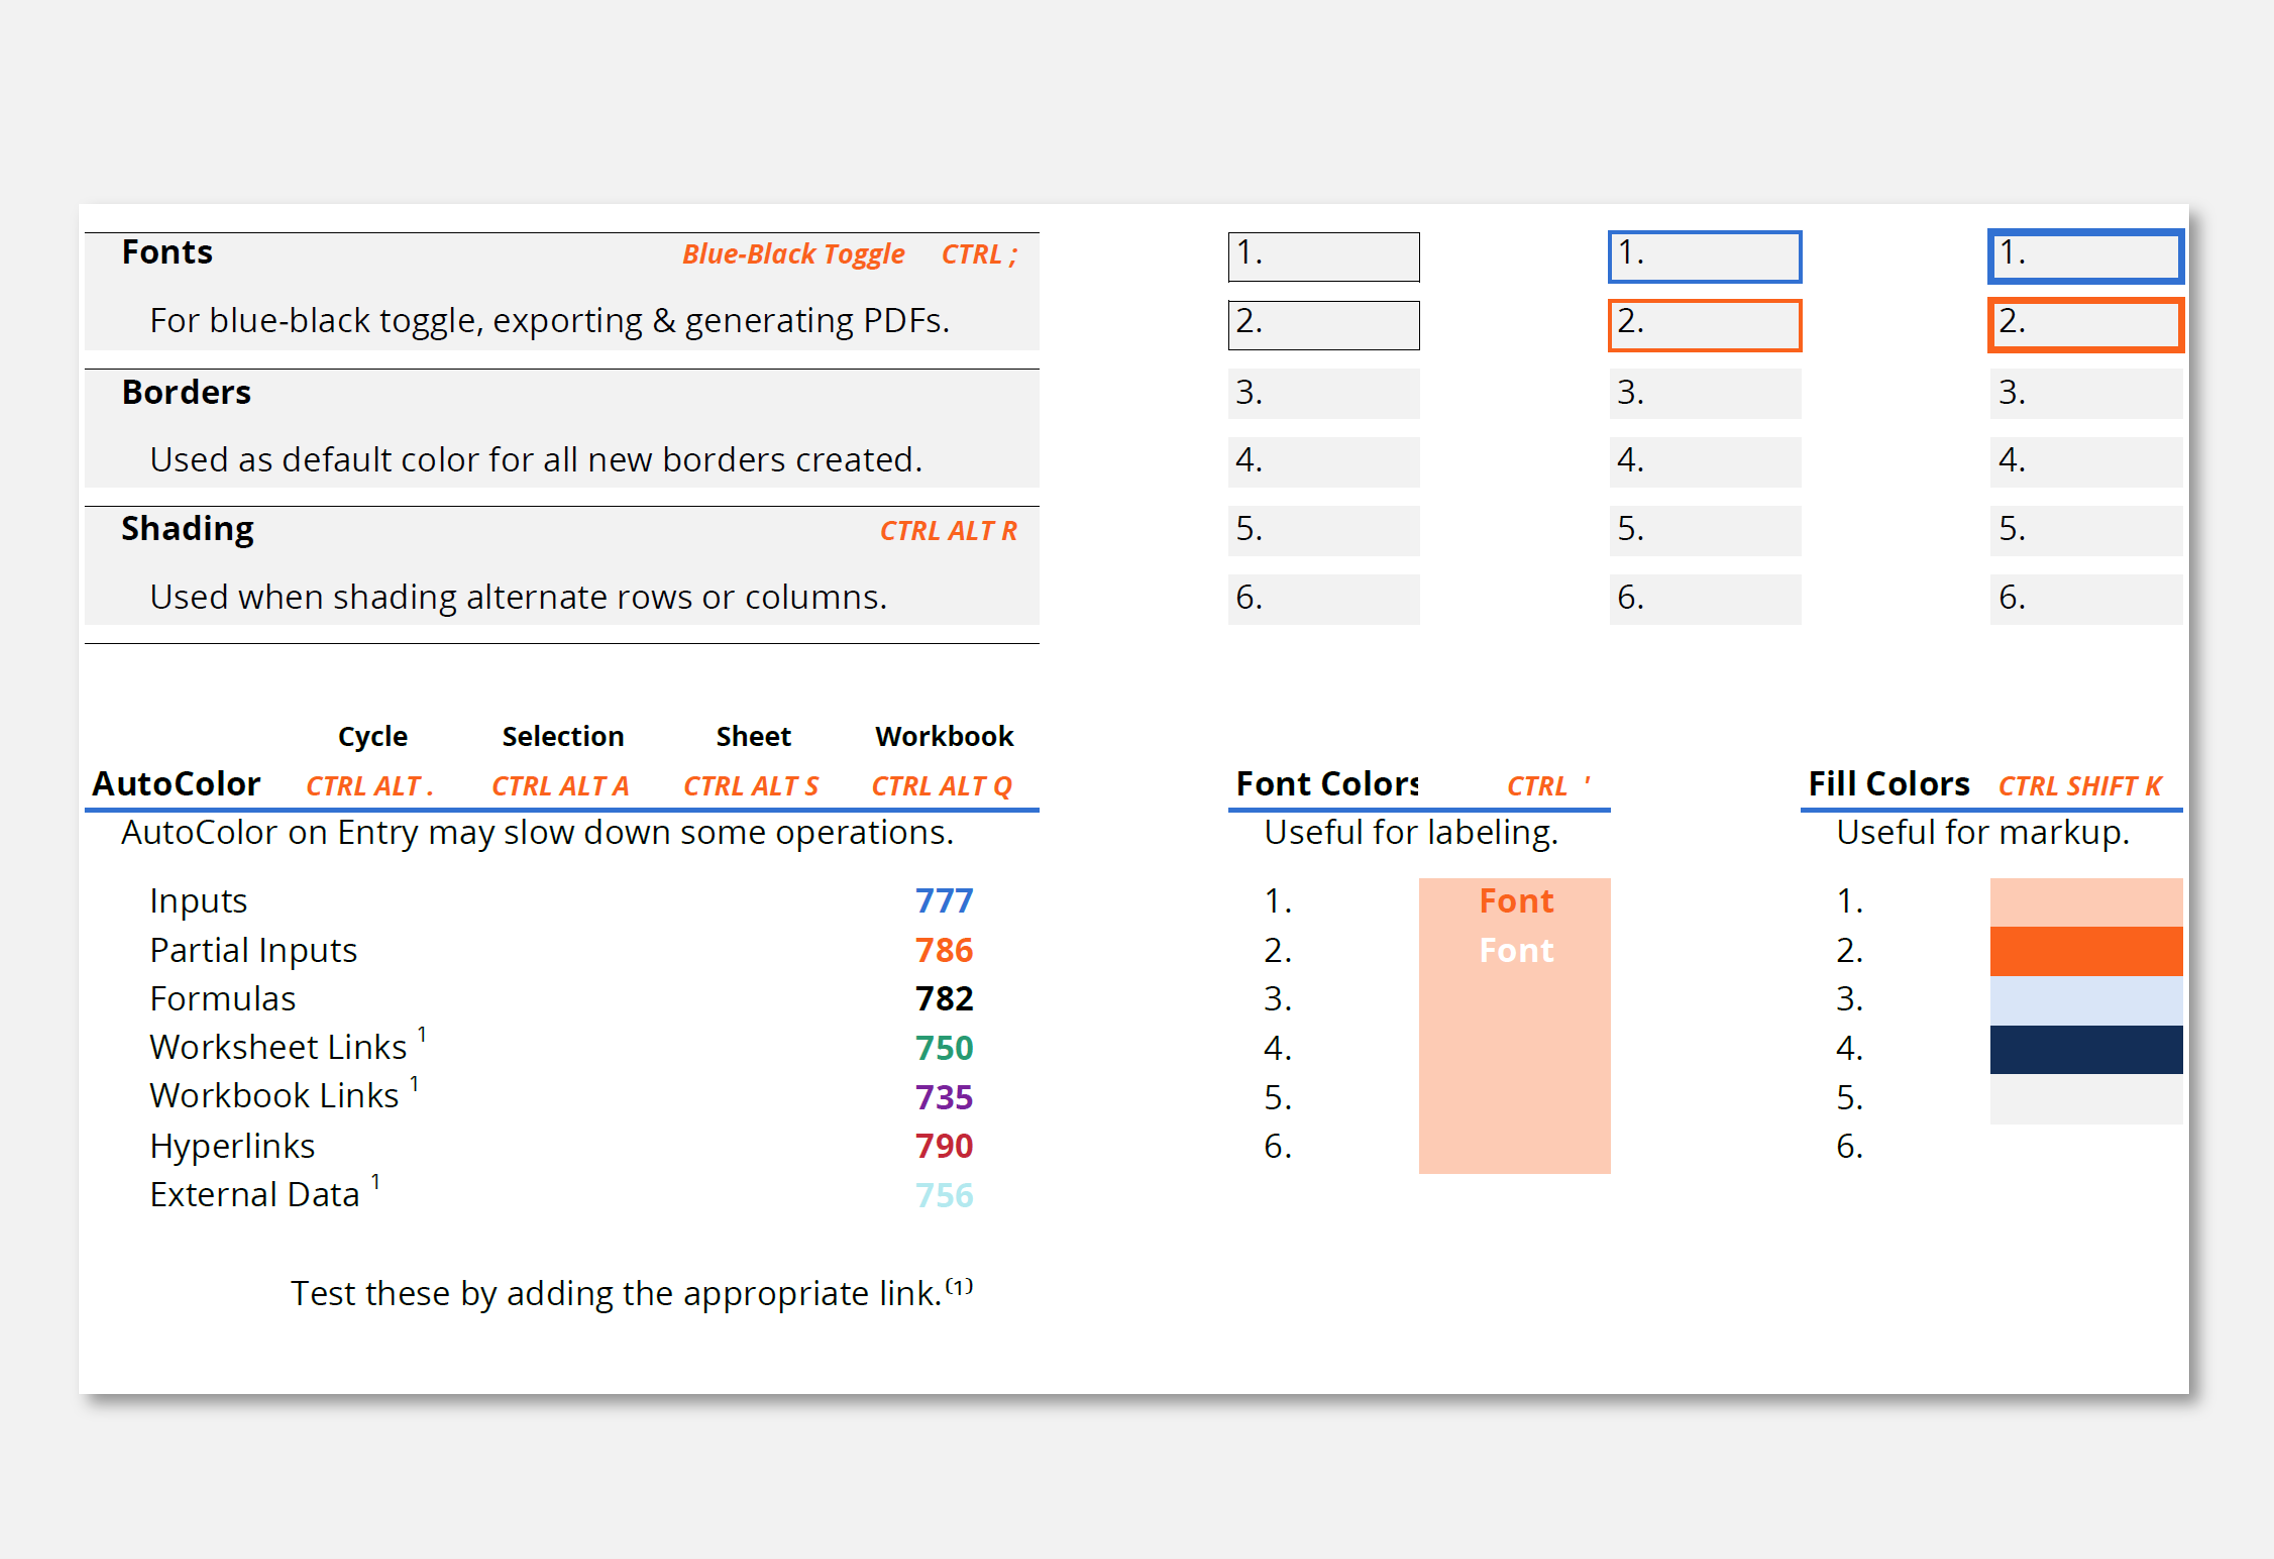Select the thick blue bordered box 1
This screenshot has width=2274, height=1559.
(x=2085, y=256)
